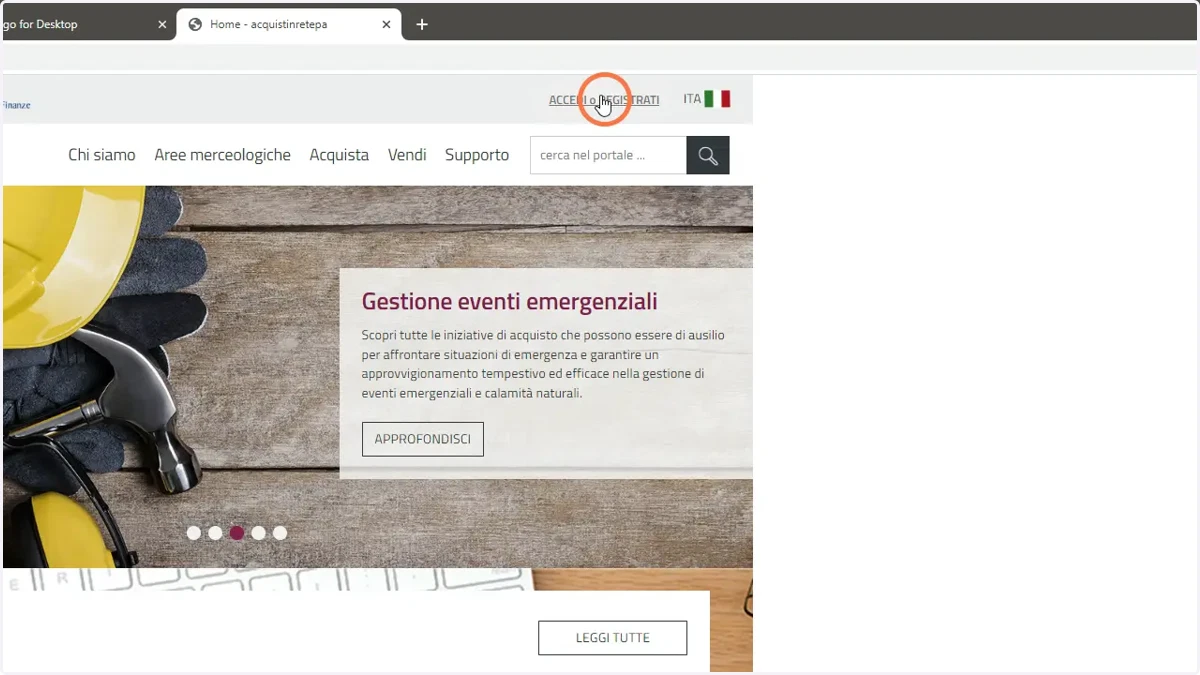Click the 'APPROFONDISCI' button
Image resolution: width=1200 pixels, height=675 pixels.
(423, 439)
